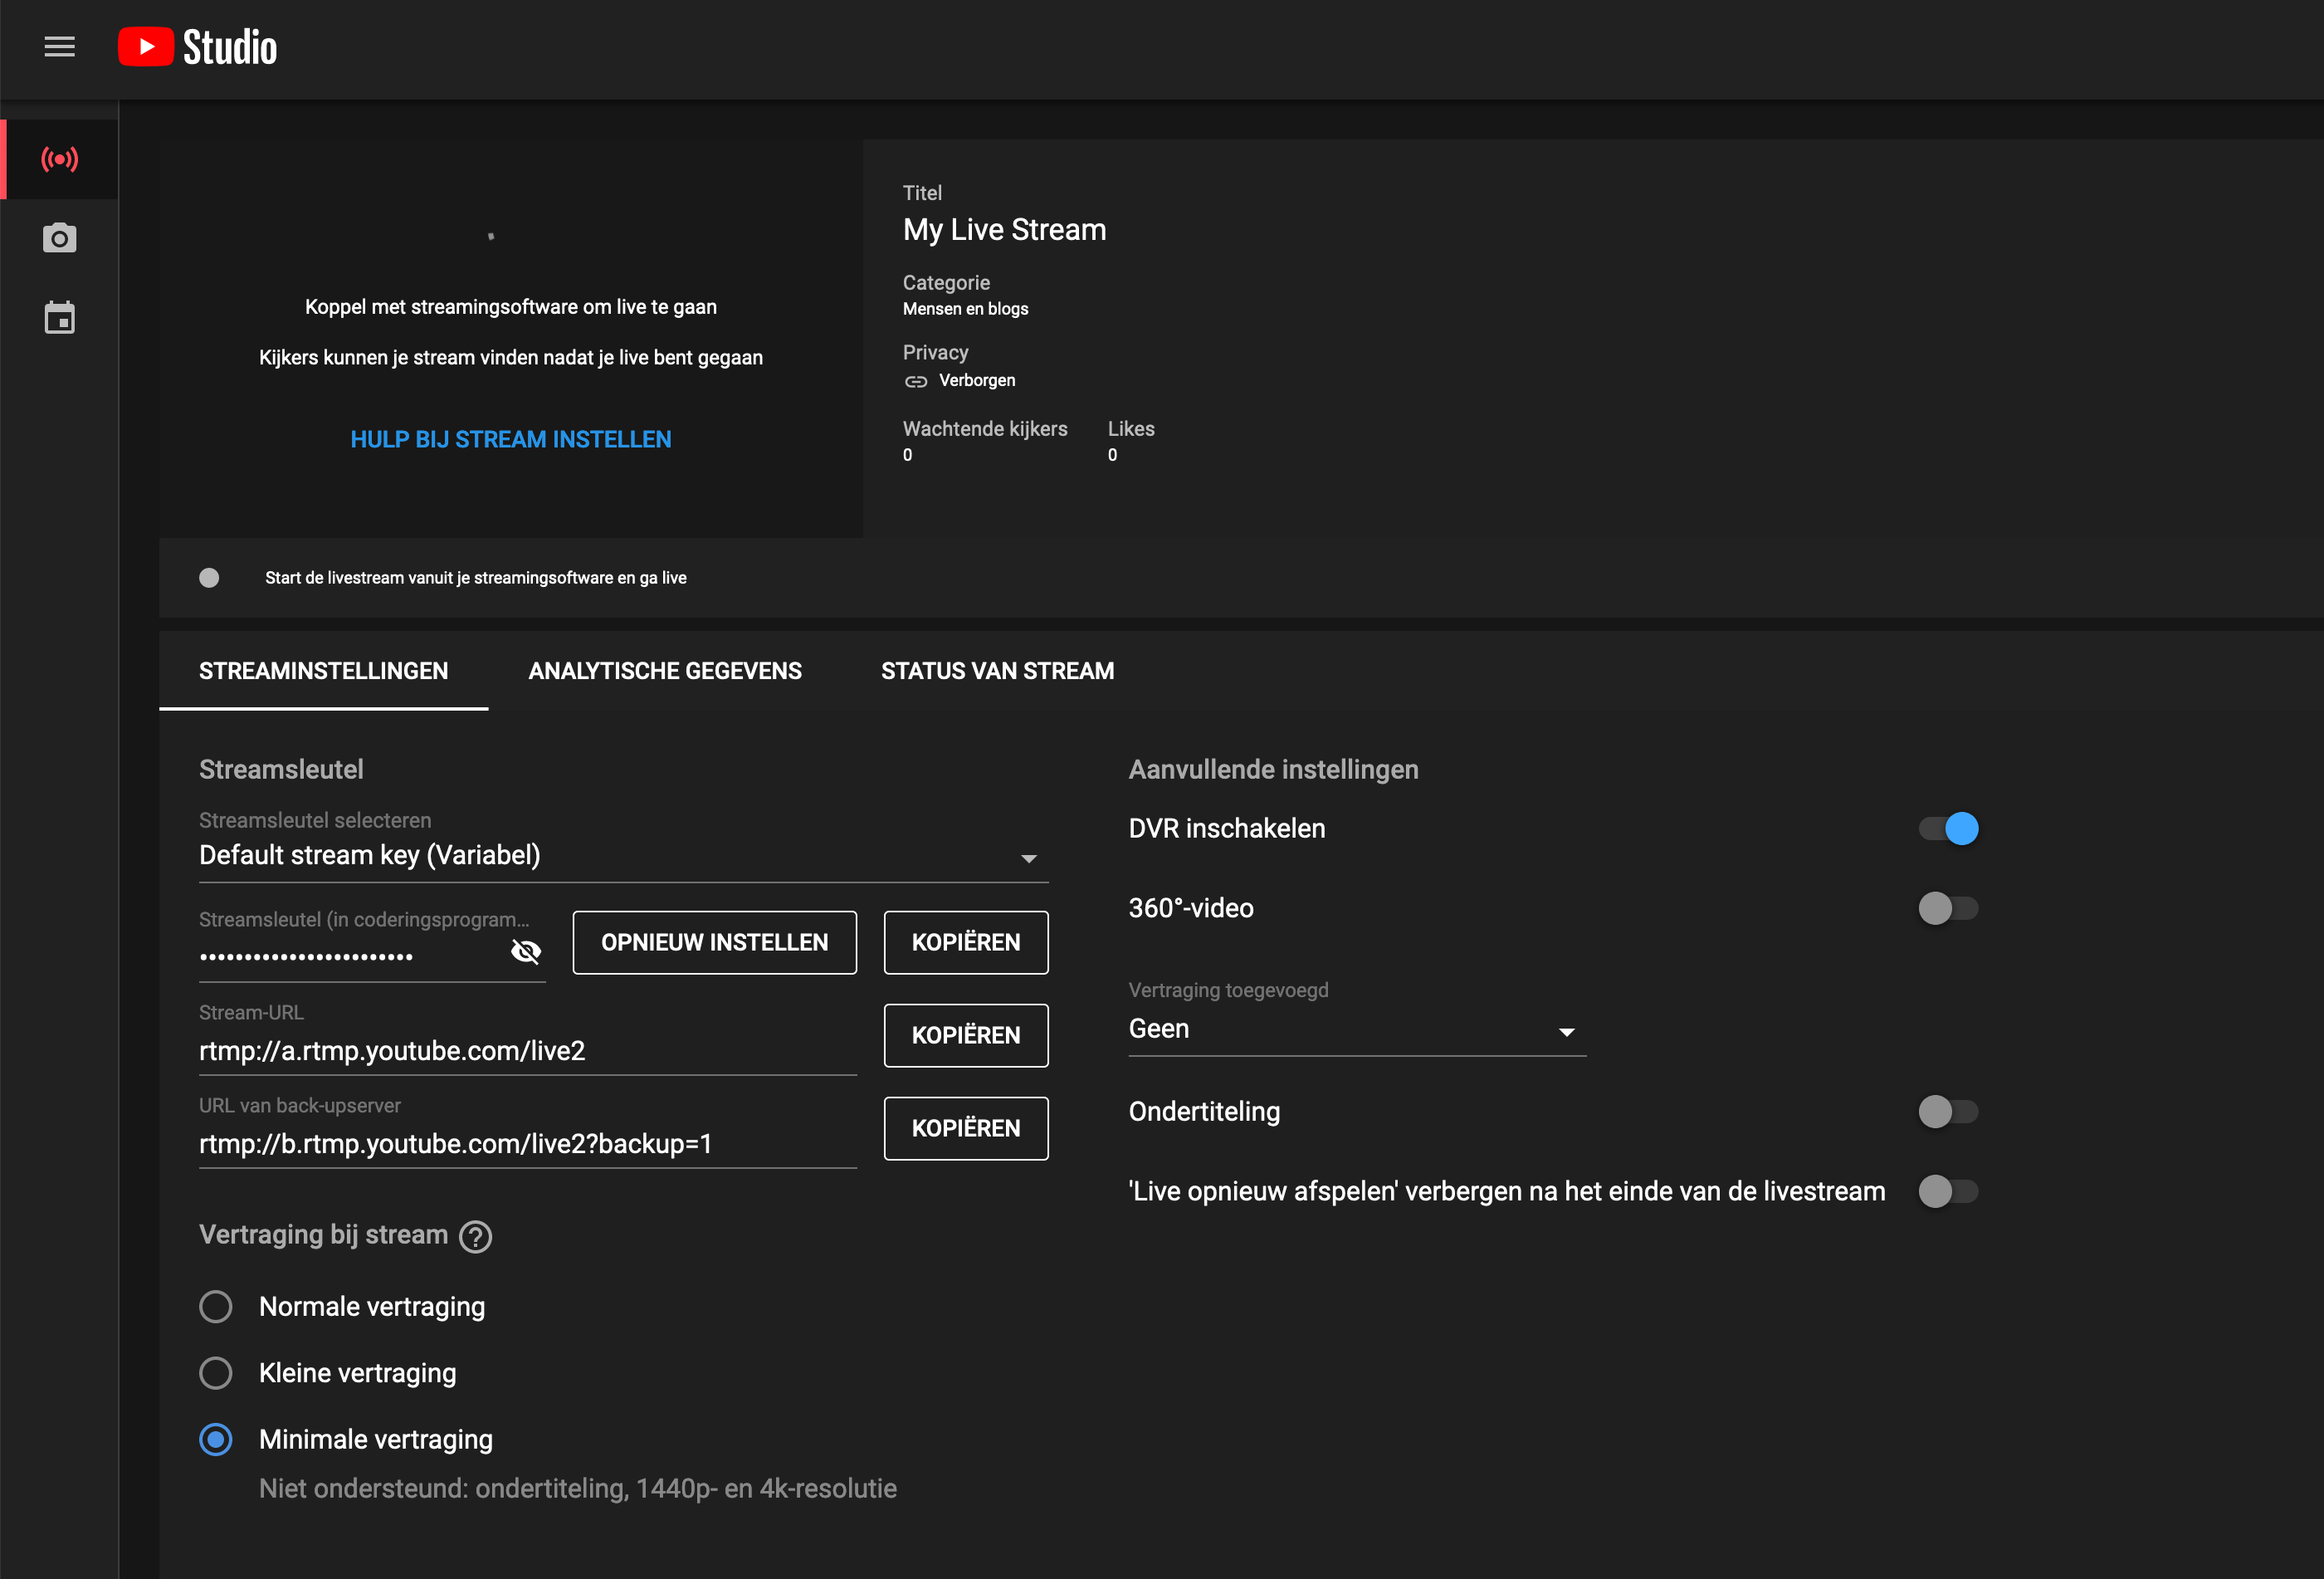Switch to the Analytische gegevens tab

pos(664,671)
